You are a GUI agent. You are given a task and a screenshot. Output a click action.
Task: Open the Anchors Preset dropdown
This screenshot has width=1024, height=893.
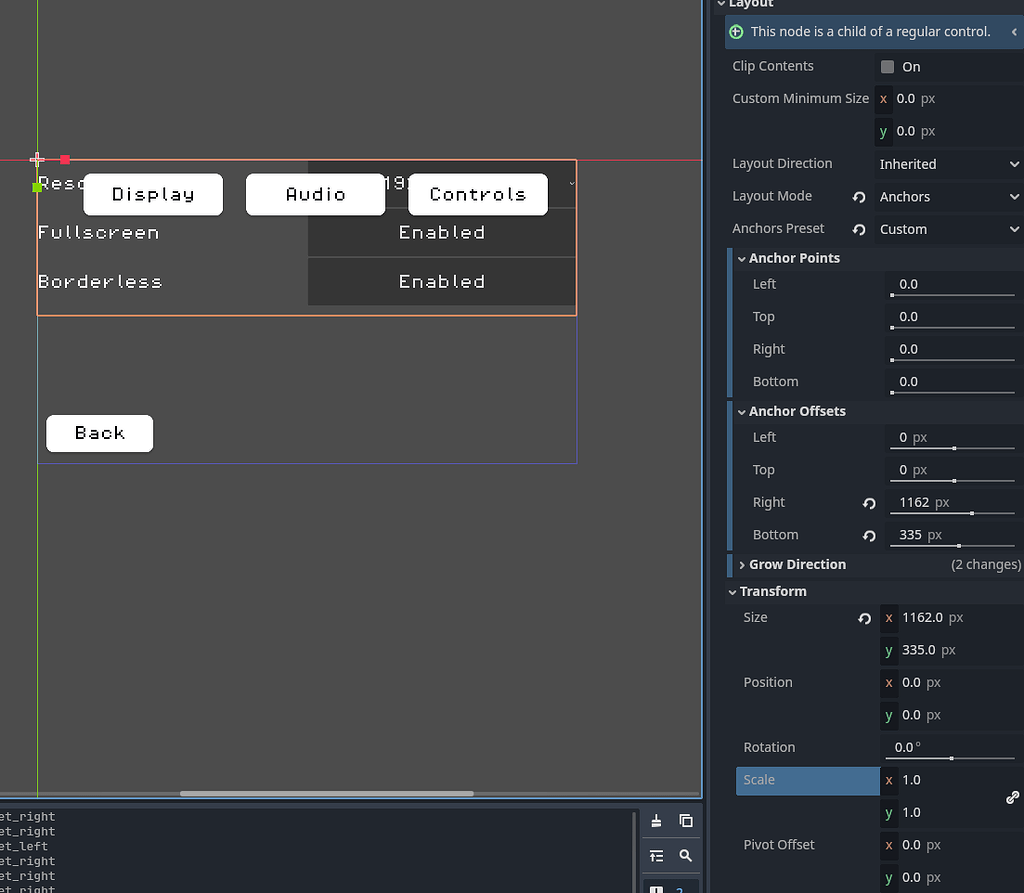[945, 229]
